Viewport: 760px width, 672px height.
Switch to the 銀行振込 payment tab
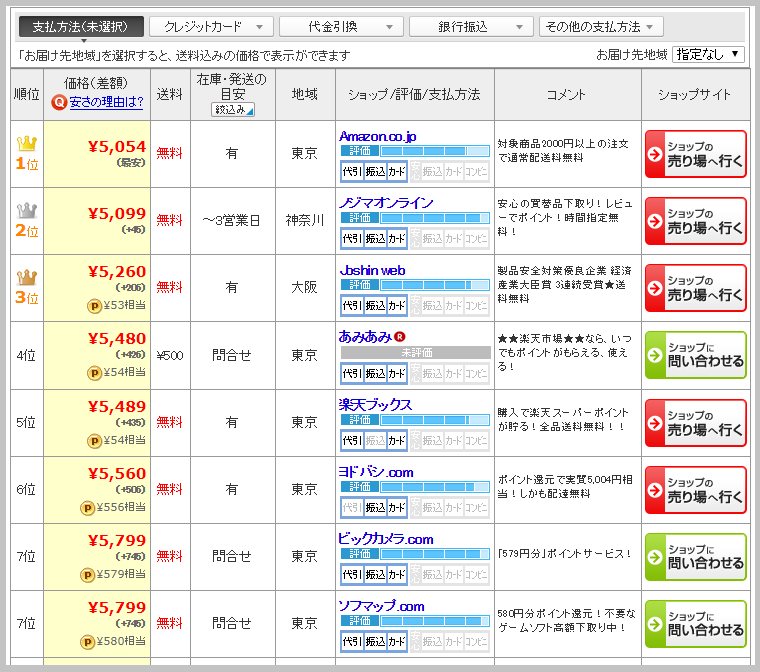[471, 26]
